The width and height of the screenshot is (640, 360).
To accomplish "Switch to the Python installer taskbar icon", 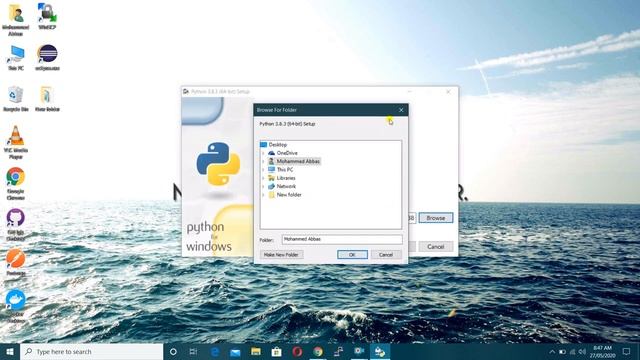I will tap(380, 351).
